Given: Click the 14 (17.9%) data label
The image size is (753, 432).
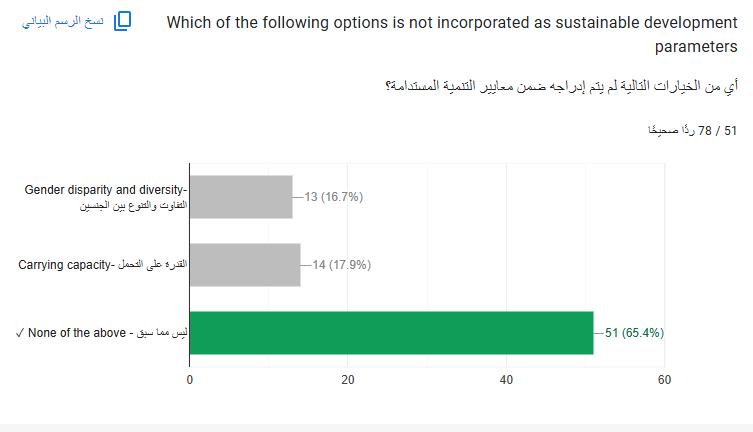Looking at the screenshot, I should coord(341,265).
